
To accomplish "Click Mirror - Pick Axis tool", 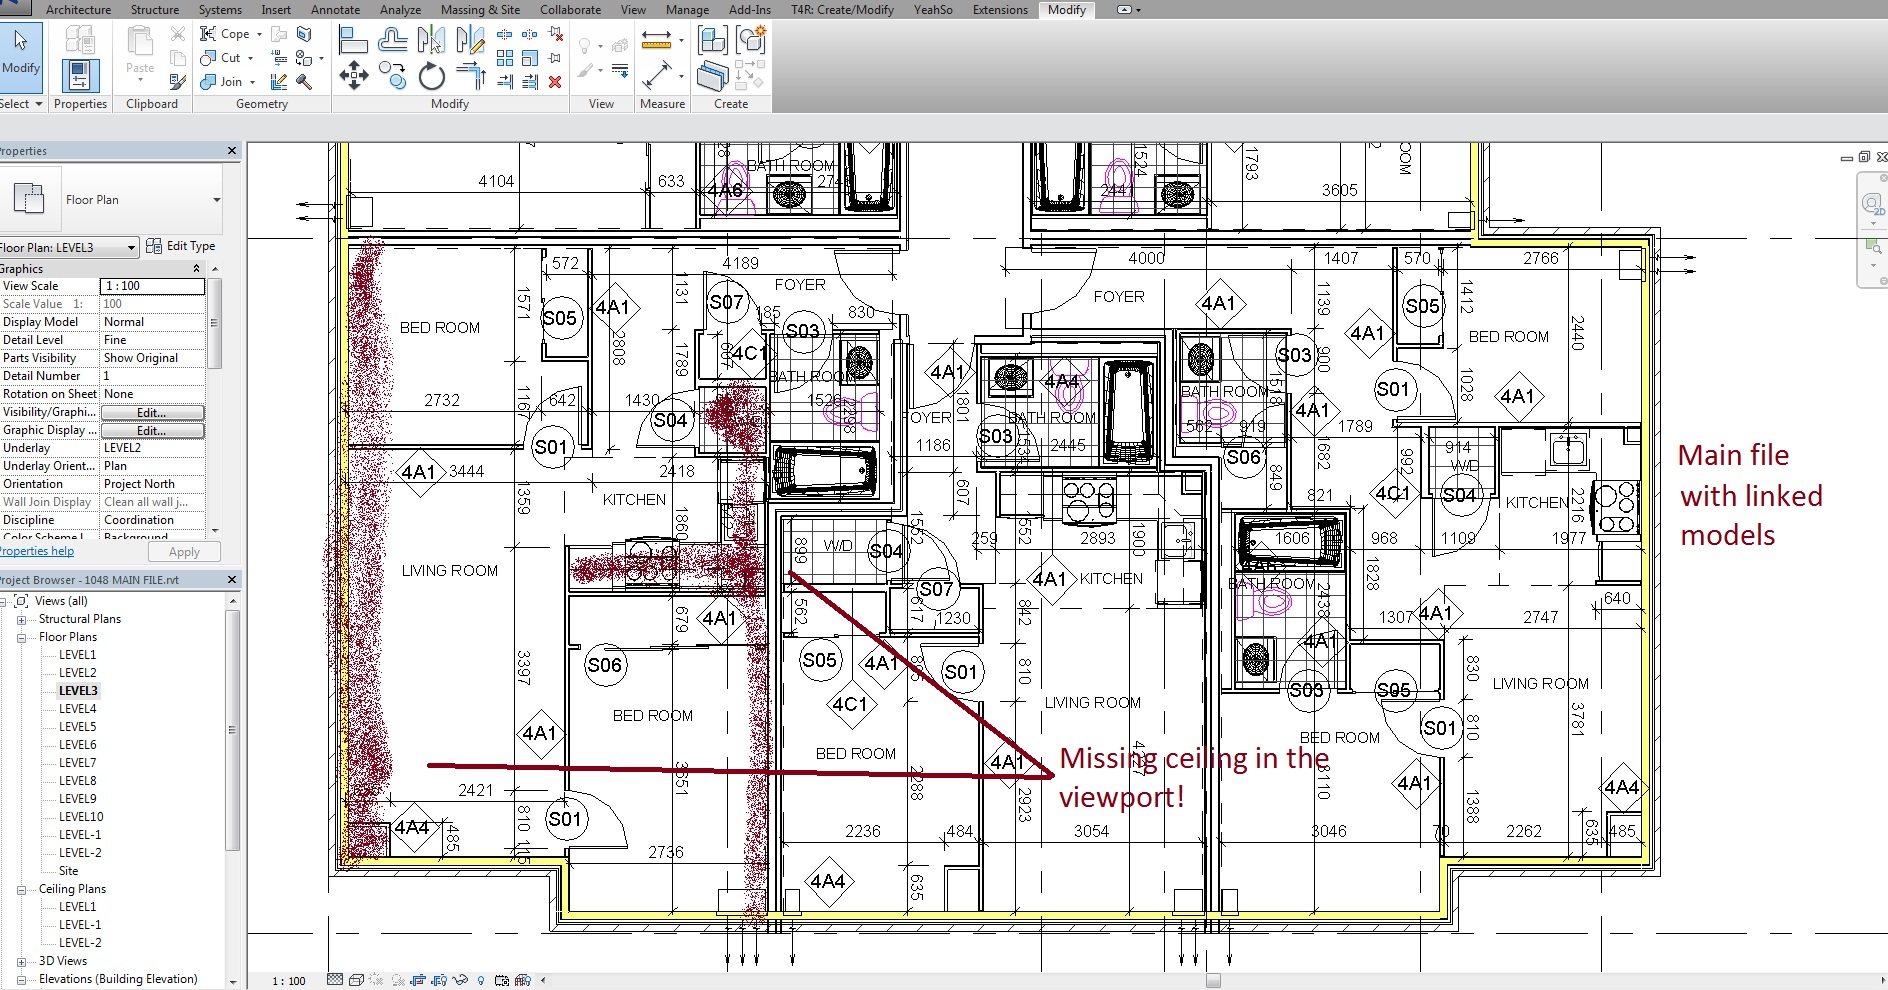I will 431,40.
